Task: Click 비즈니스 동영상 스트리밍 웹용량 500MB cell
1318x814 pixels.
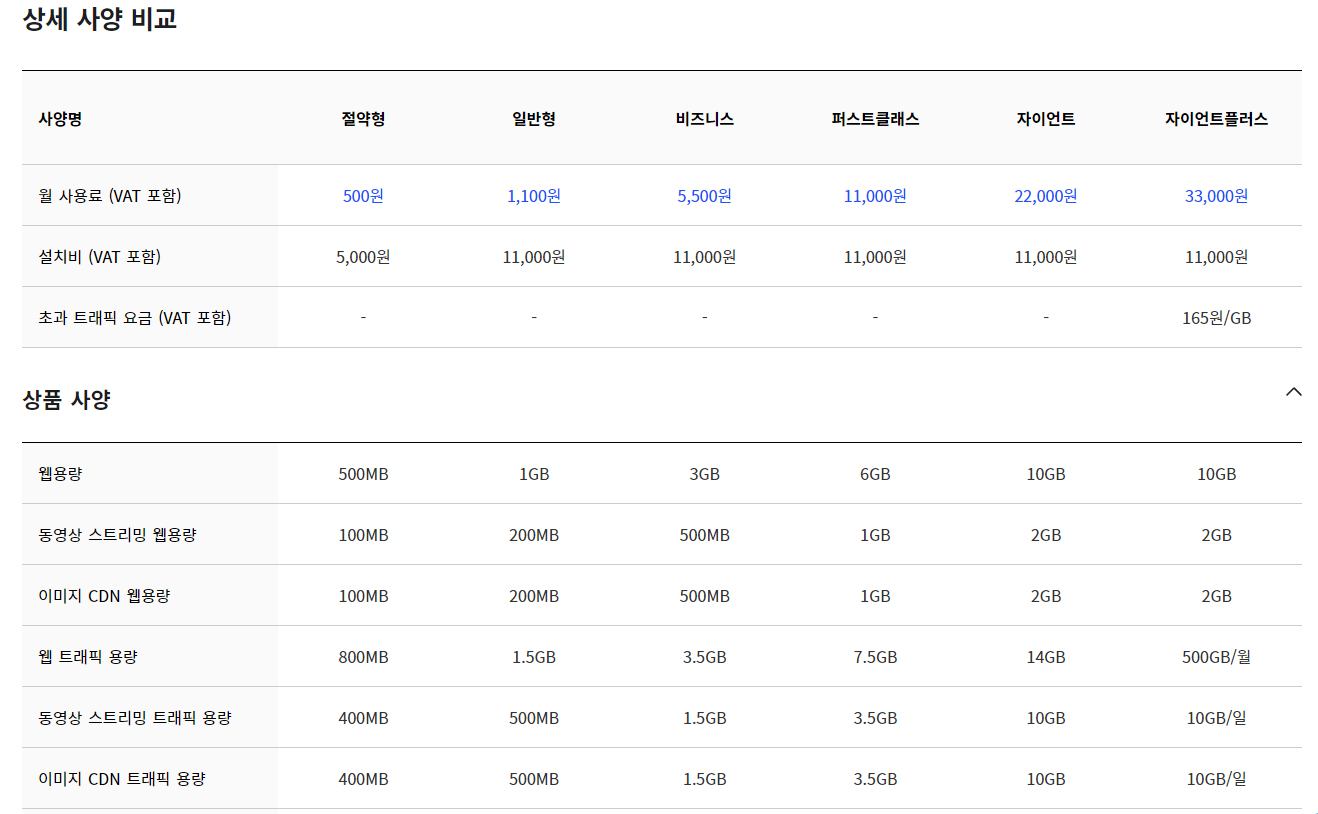Action: [x=705, y=535]
